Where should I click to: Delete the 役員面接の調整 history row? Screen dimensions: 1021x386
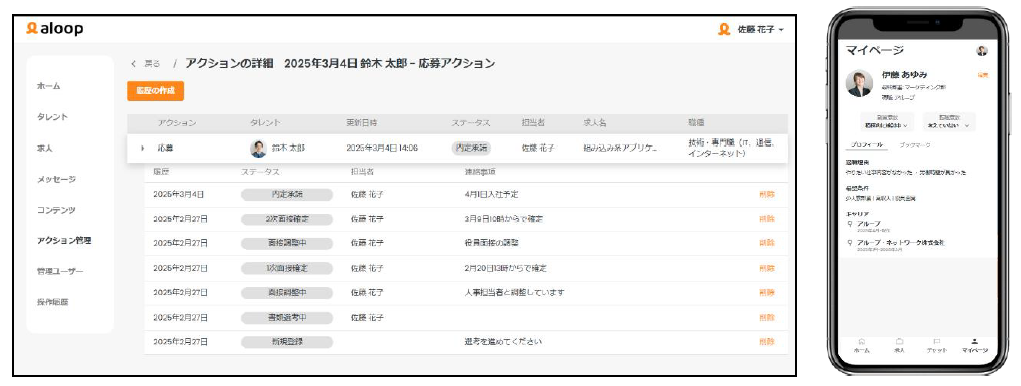click(x=767, y=243)
